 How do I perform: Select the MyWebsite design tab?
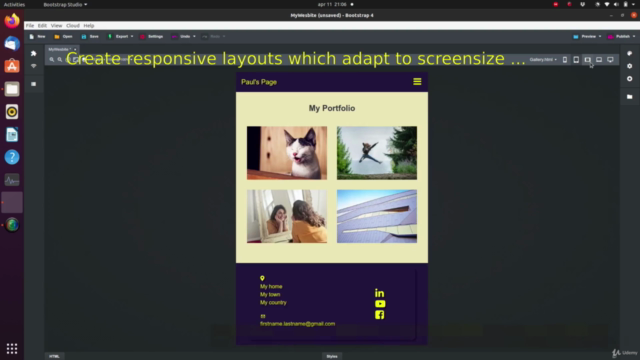[x=60, y=49]
